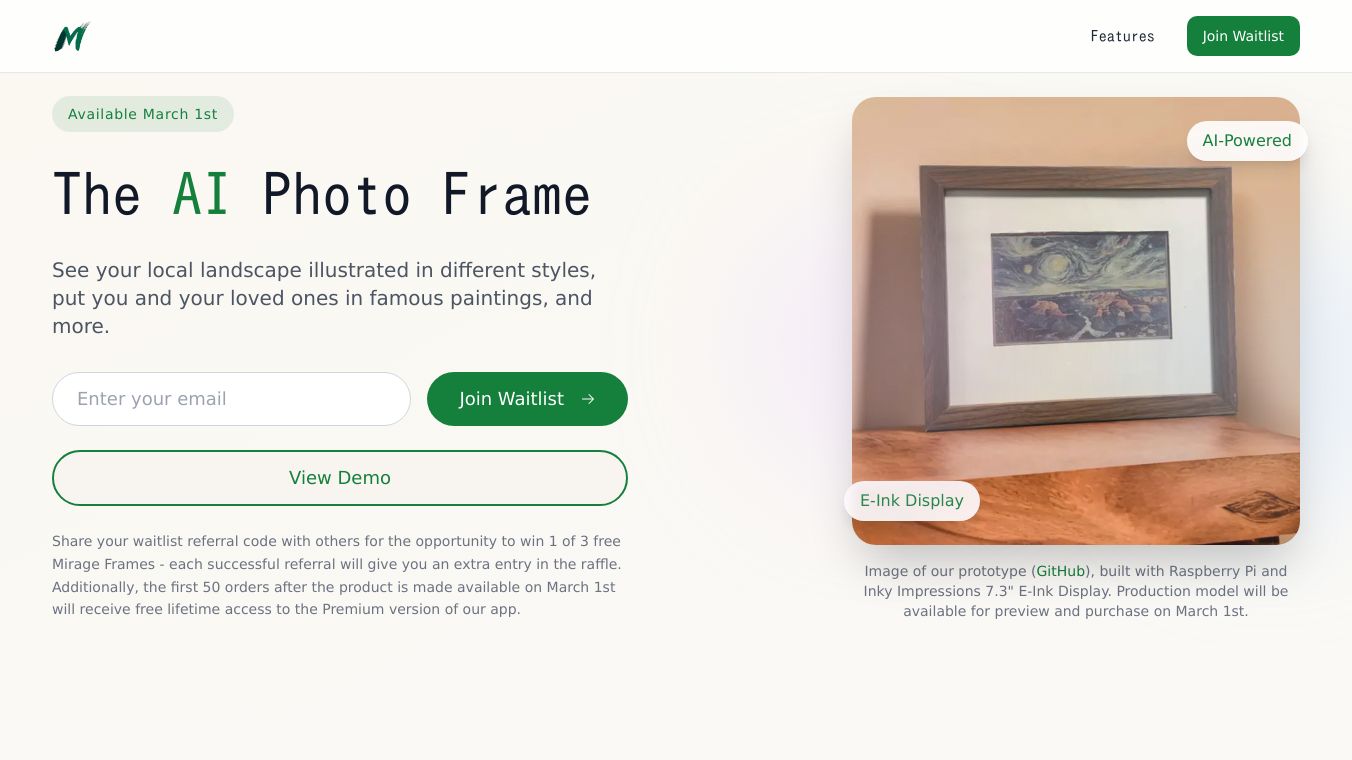This screenshot has height=760, width=1352.
Task: Click the Join Waitlist button in header
Action: tap(1243, 36)
